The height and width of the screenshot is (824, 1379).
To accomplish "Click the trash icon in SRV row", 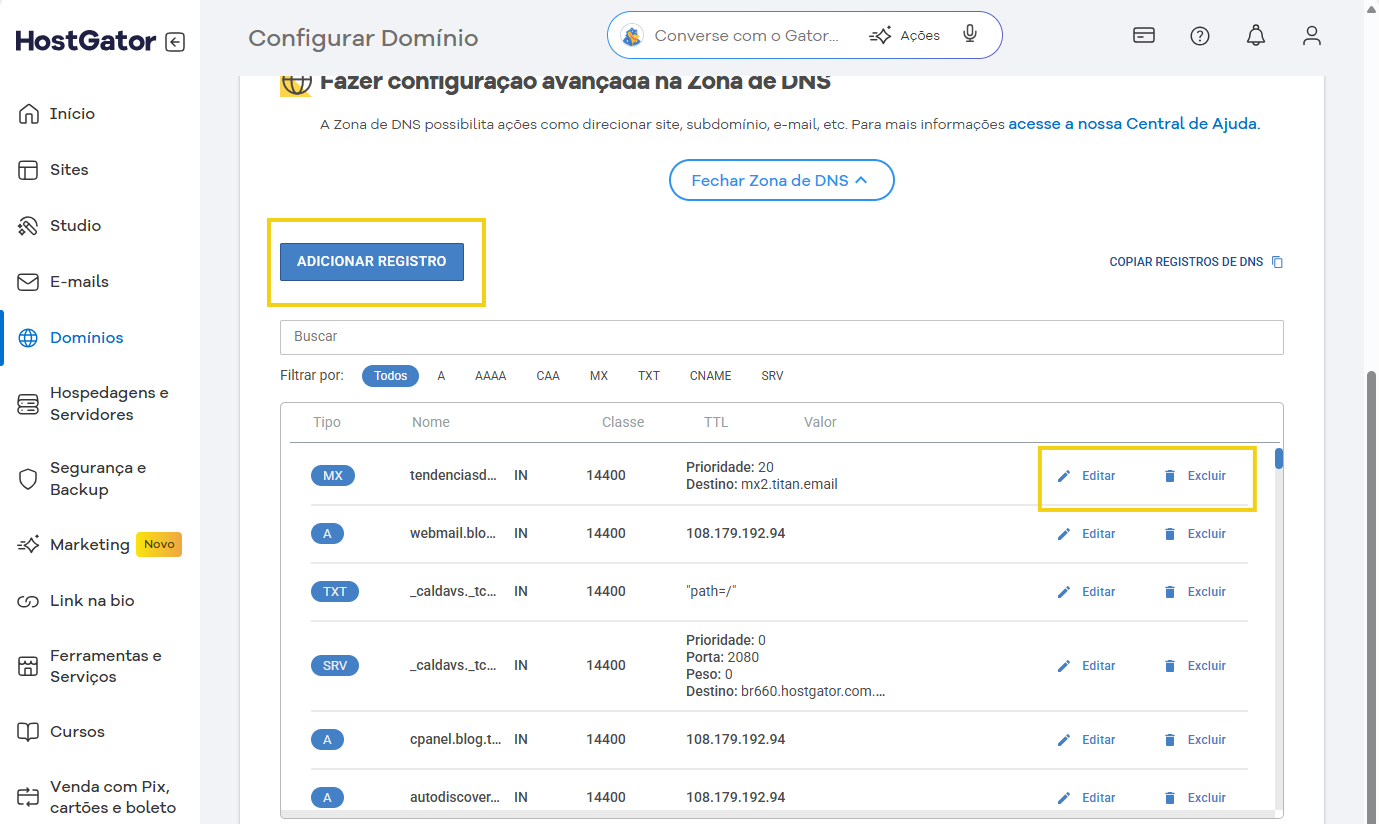I will (x=1170, y=666).
